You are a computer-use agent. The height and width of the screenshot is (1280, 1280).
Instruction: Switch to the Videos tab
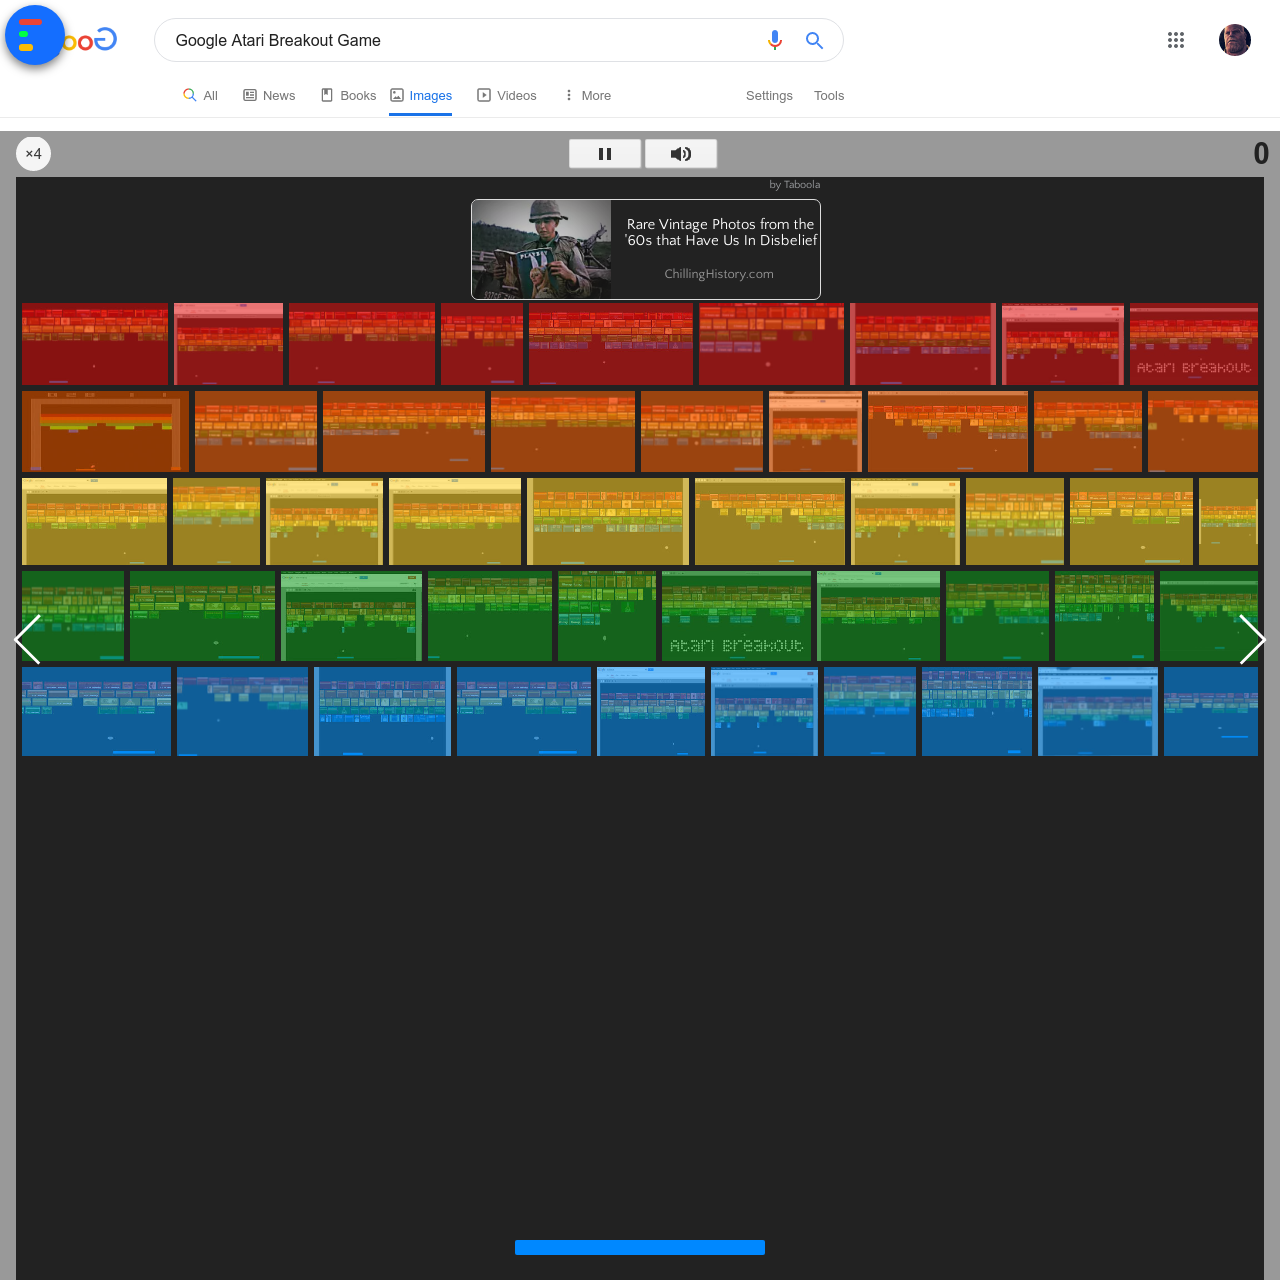[x=507, y=95]
